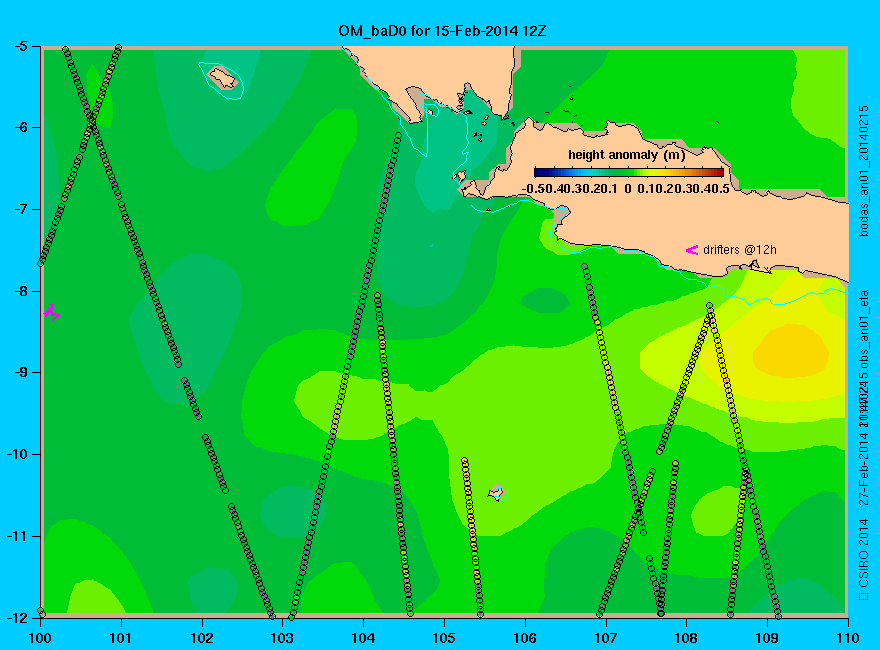Viewport: 880px width, 650px height.
Task: Click the '103' longitude axis label
Action: [282, 638]
